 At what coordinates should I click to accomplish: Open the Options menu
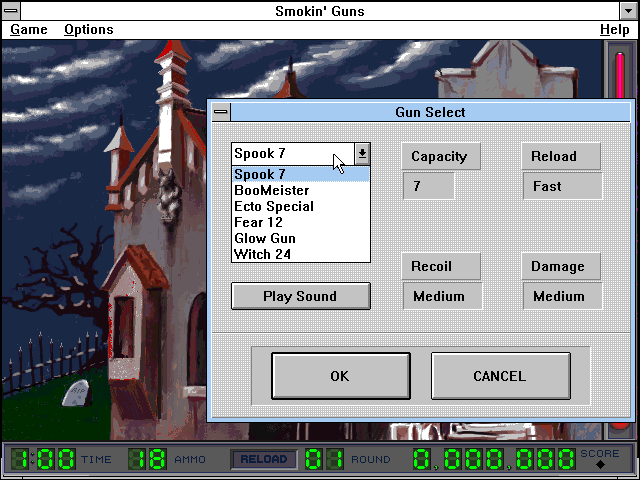tap(89, 29)
